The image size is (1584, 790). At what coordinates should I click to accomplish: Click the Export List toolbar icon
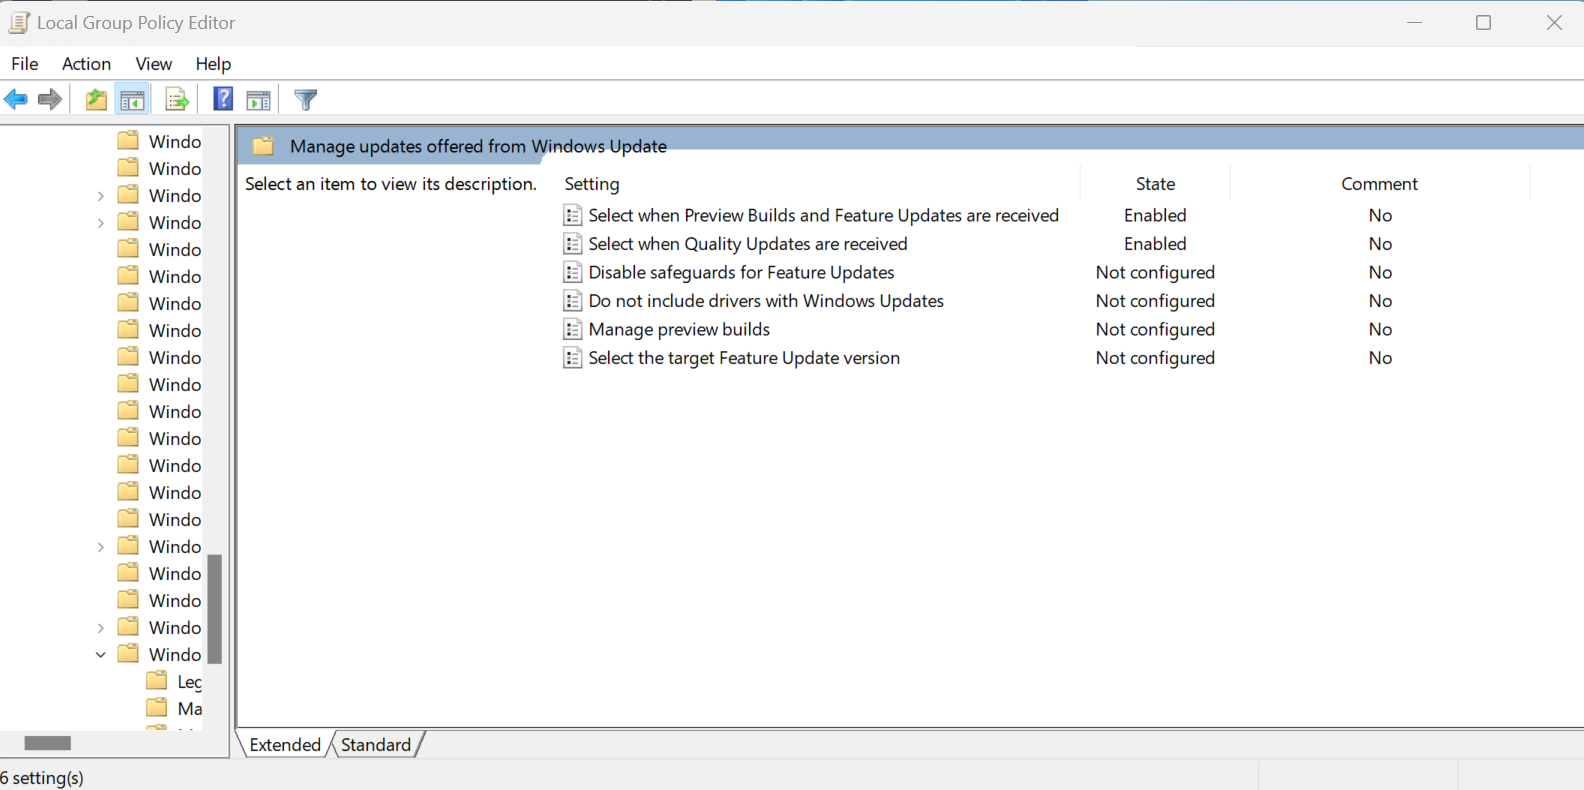click(x=177, y=100)
